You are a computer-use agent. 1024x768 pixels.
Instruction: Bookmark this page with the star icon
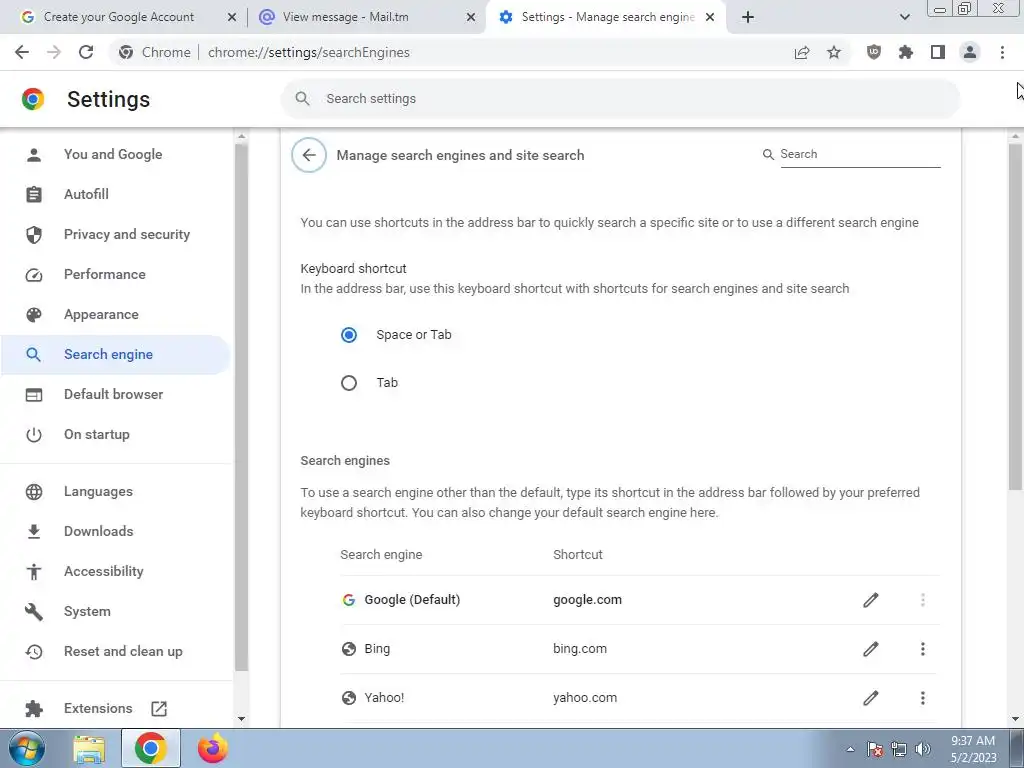pyautogui.click(x=834, y=52)
